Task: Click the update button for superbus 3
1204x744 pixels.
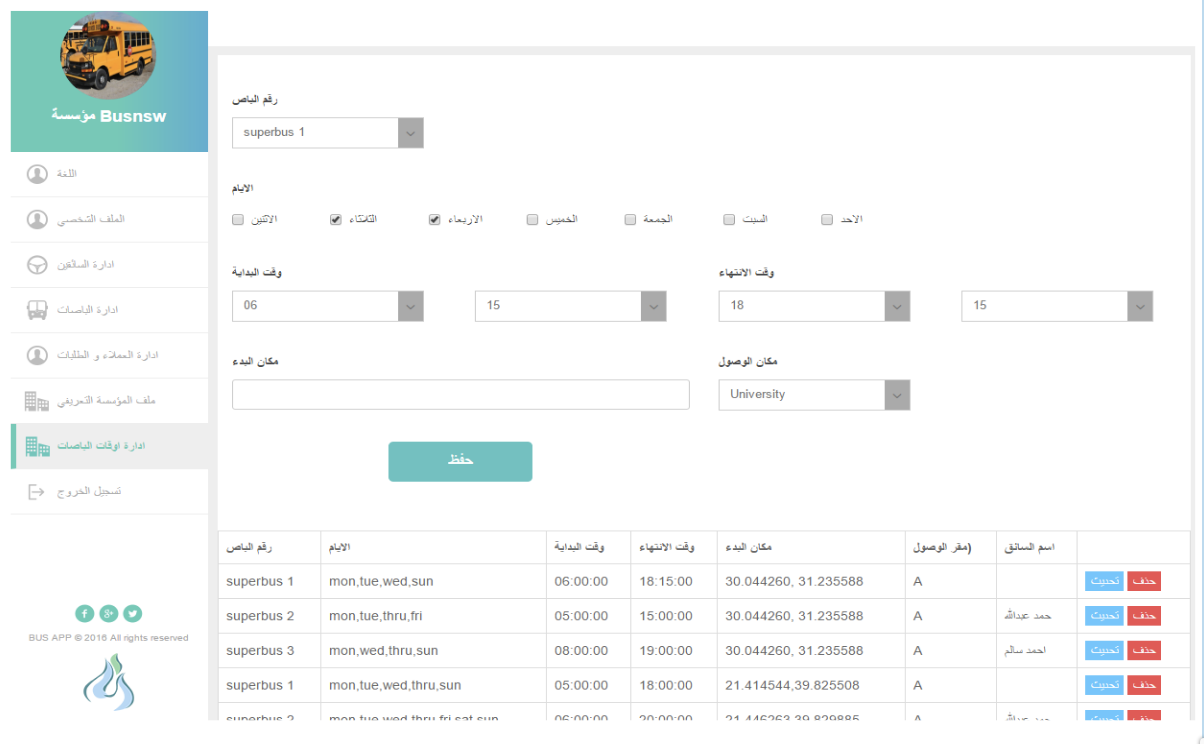Action: [x=1104, y=651]
